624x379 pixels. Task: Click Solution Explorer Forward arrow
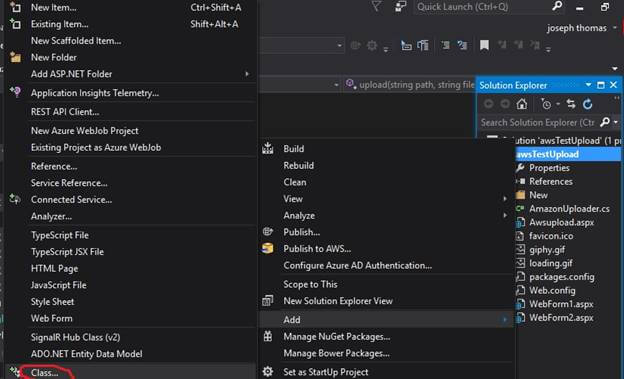pos(505,104)
